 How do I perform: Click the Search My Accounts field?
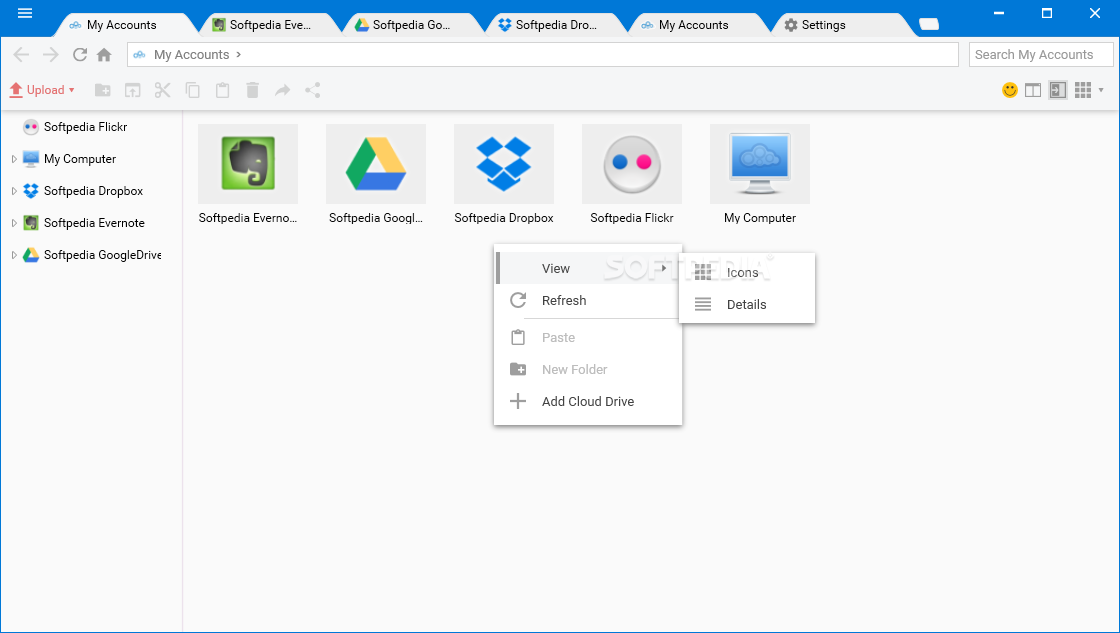click(1041, 54)
